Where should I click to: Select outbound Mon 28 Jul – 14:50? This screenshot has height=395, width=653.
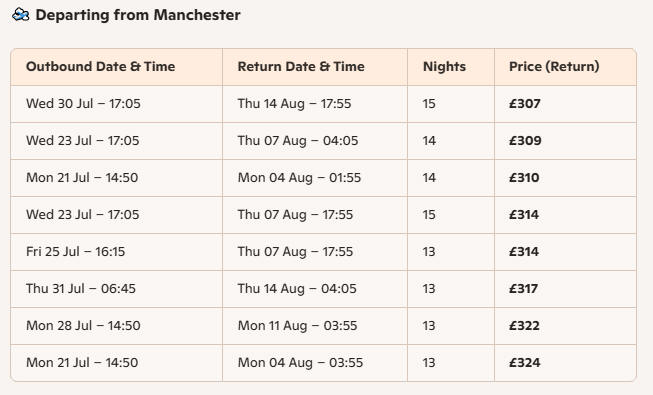[x=83, y=326]
